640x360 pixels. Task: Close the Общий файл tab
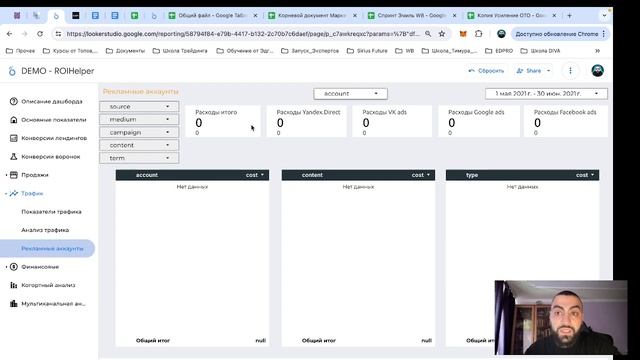(255, 16)
